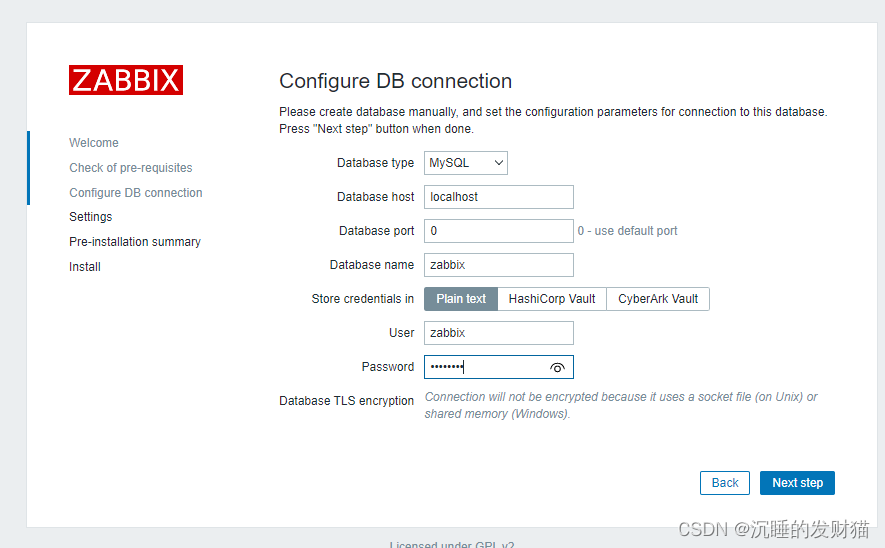885x548 pixels.
Task: Select CyberArk Vault credentials storage
Action: [x=658, y=299]
